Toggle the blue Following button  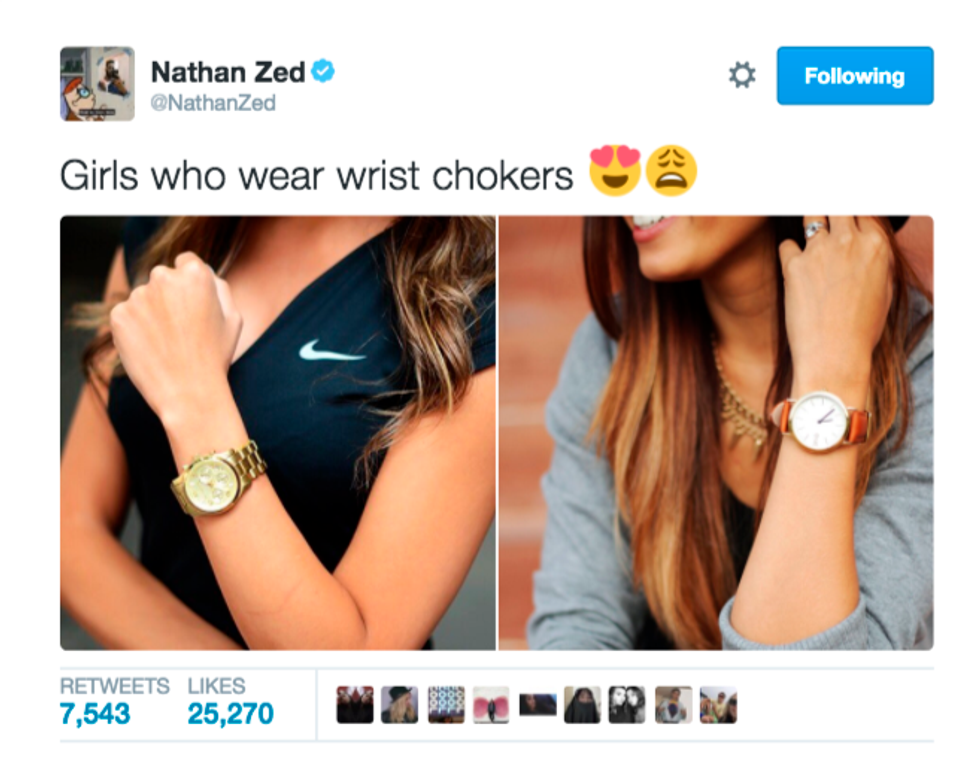click(x=855, y=76)
